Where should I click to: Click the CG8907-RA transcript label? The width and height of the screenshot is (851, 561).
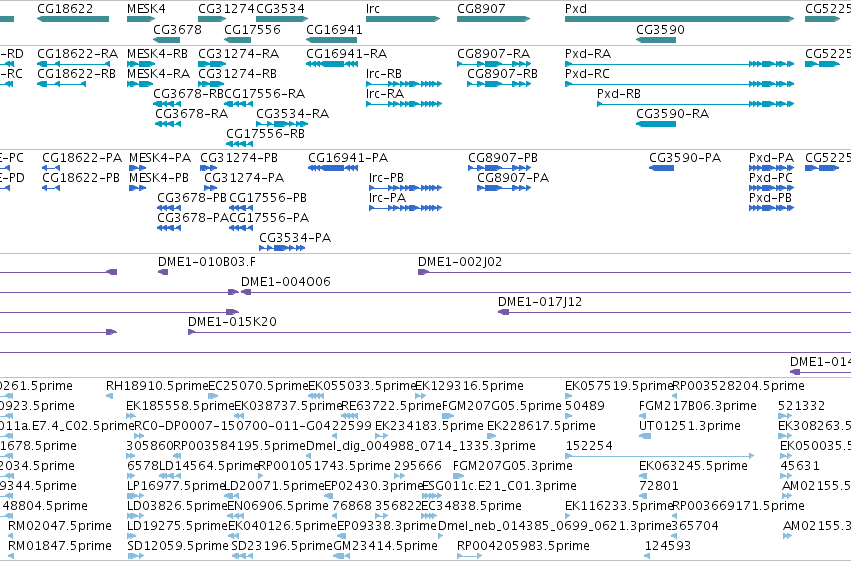pos(494,54)
